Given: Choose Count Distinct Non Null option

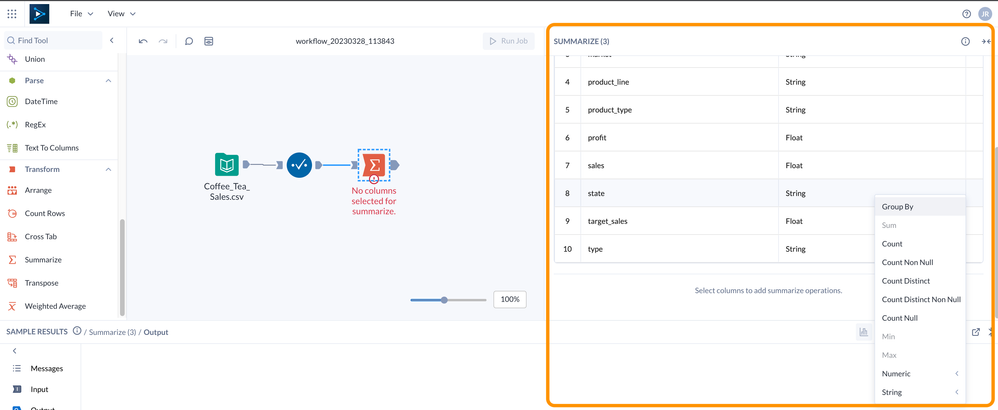Looking at the screenshot, I should (920, 299).
